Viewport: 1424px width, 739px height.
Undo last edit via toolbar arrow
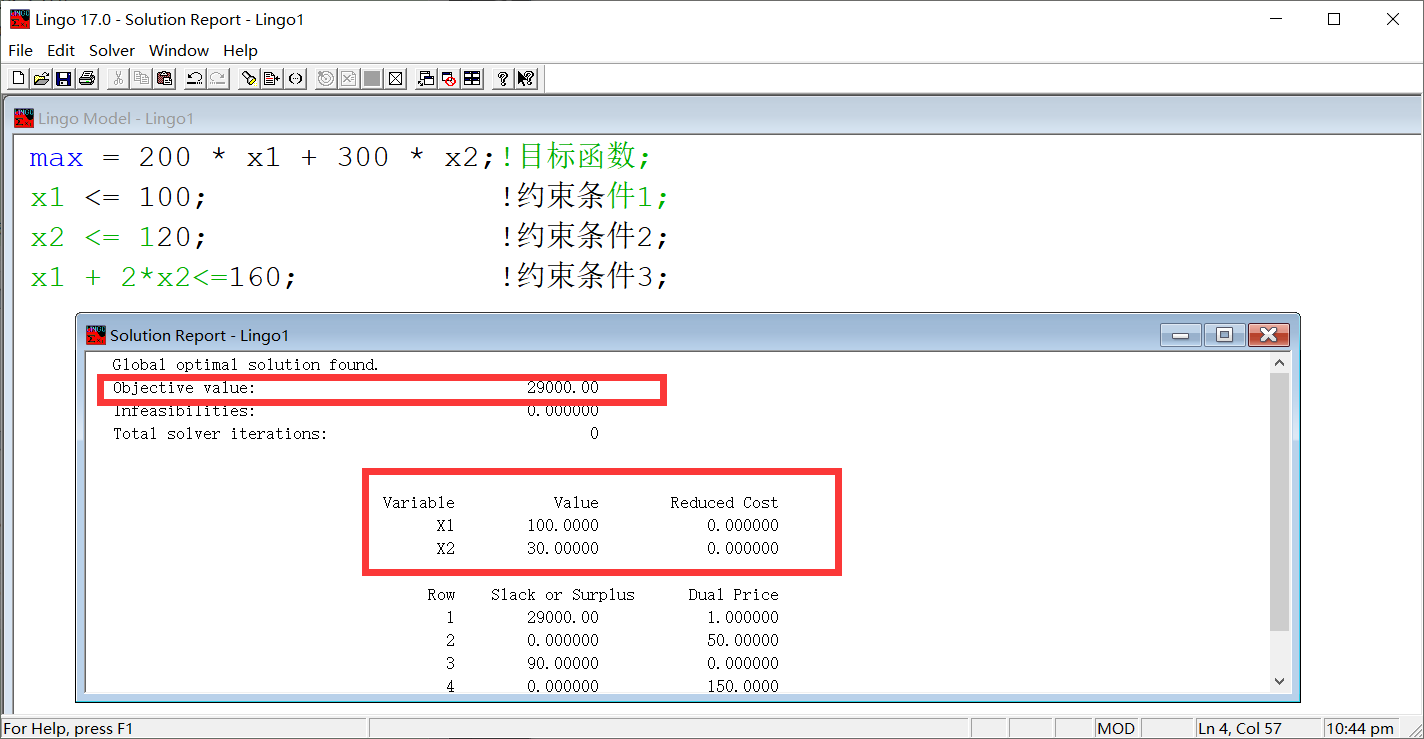click(195, 78)
